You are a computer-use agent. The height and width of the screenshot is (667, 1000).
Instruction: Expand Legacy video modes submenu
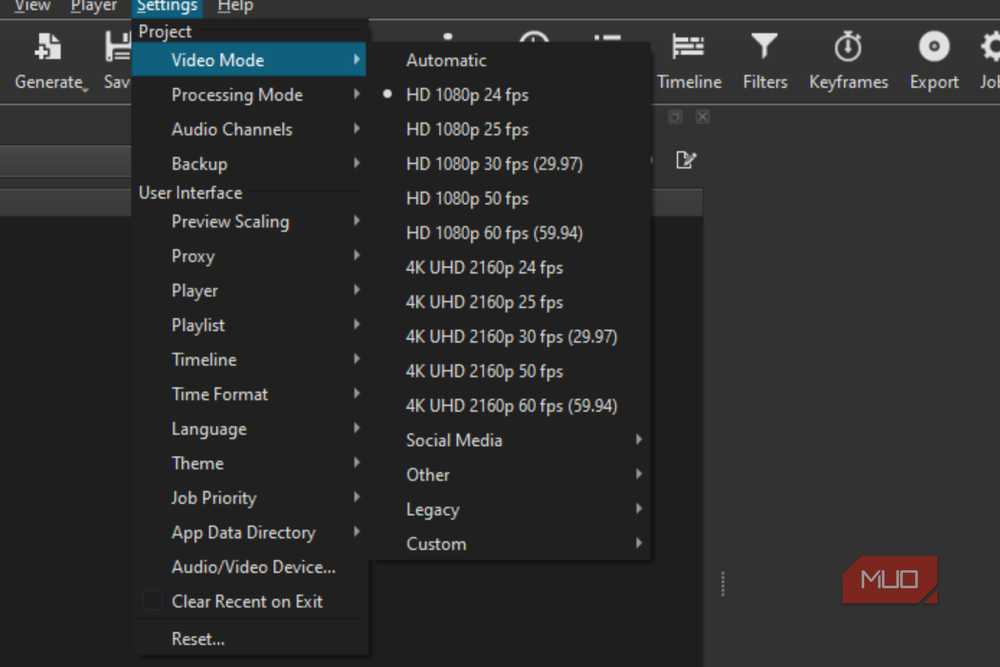tap(511, 509)
